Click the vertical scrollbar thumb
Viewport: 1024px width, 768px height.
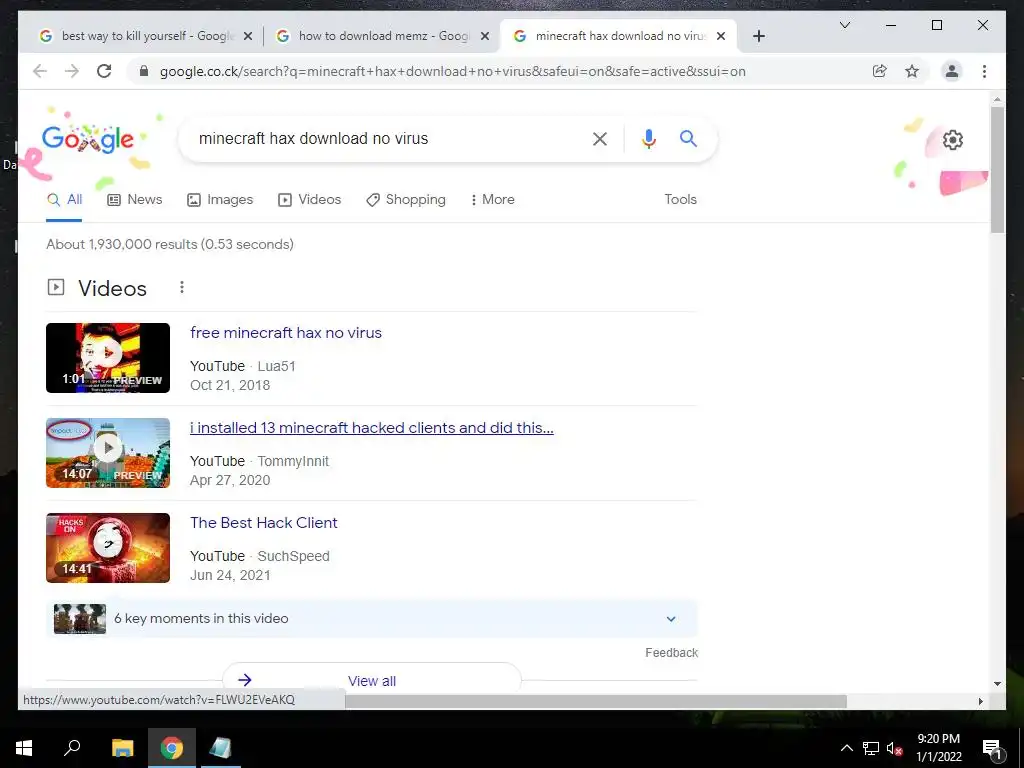coord(997,169)
